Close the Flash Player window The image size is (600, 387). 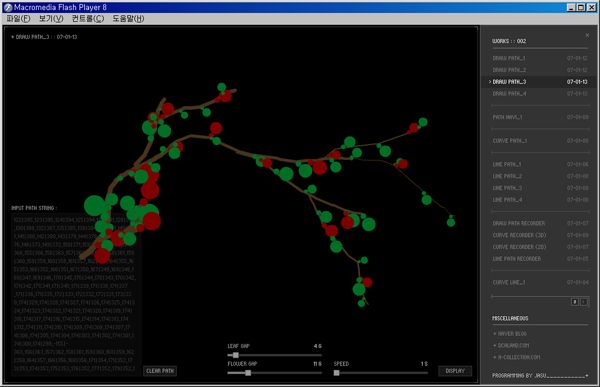pos(592,7)
